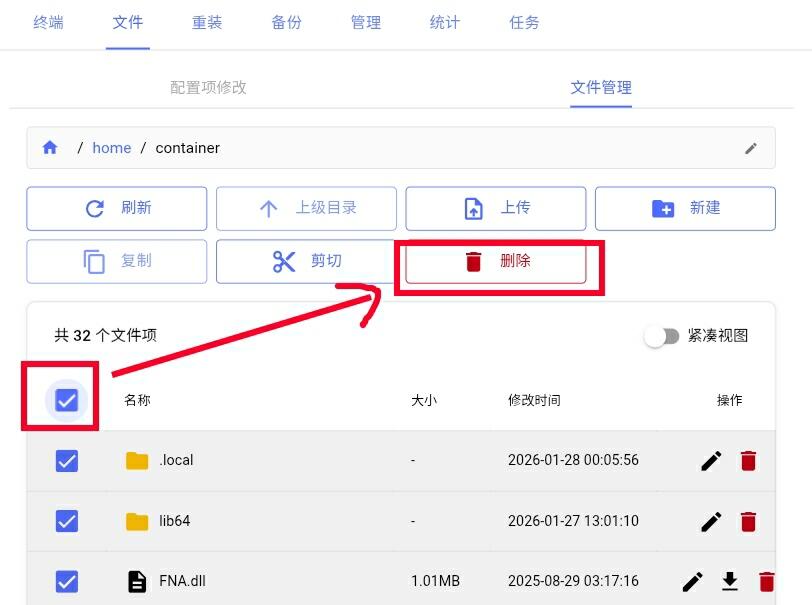The height and width of the screenshot is (605, 812).
Task: Navigate to home in the breadcrumb
Action: pos(111,148)
